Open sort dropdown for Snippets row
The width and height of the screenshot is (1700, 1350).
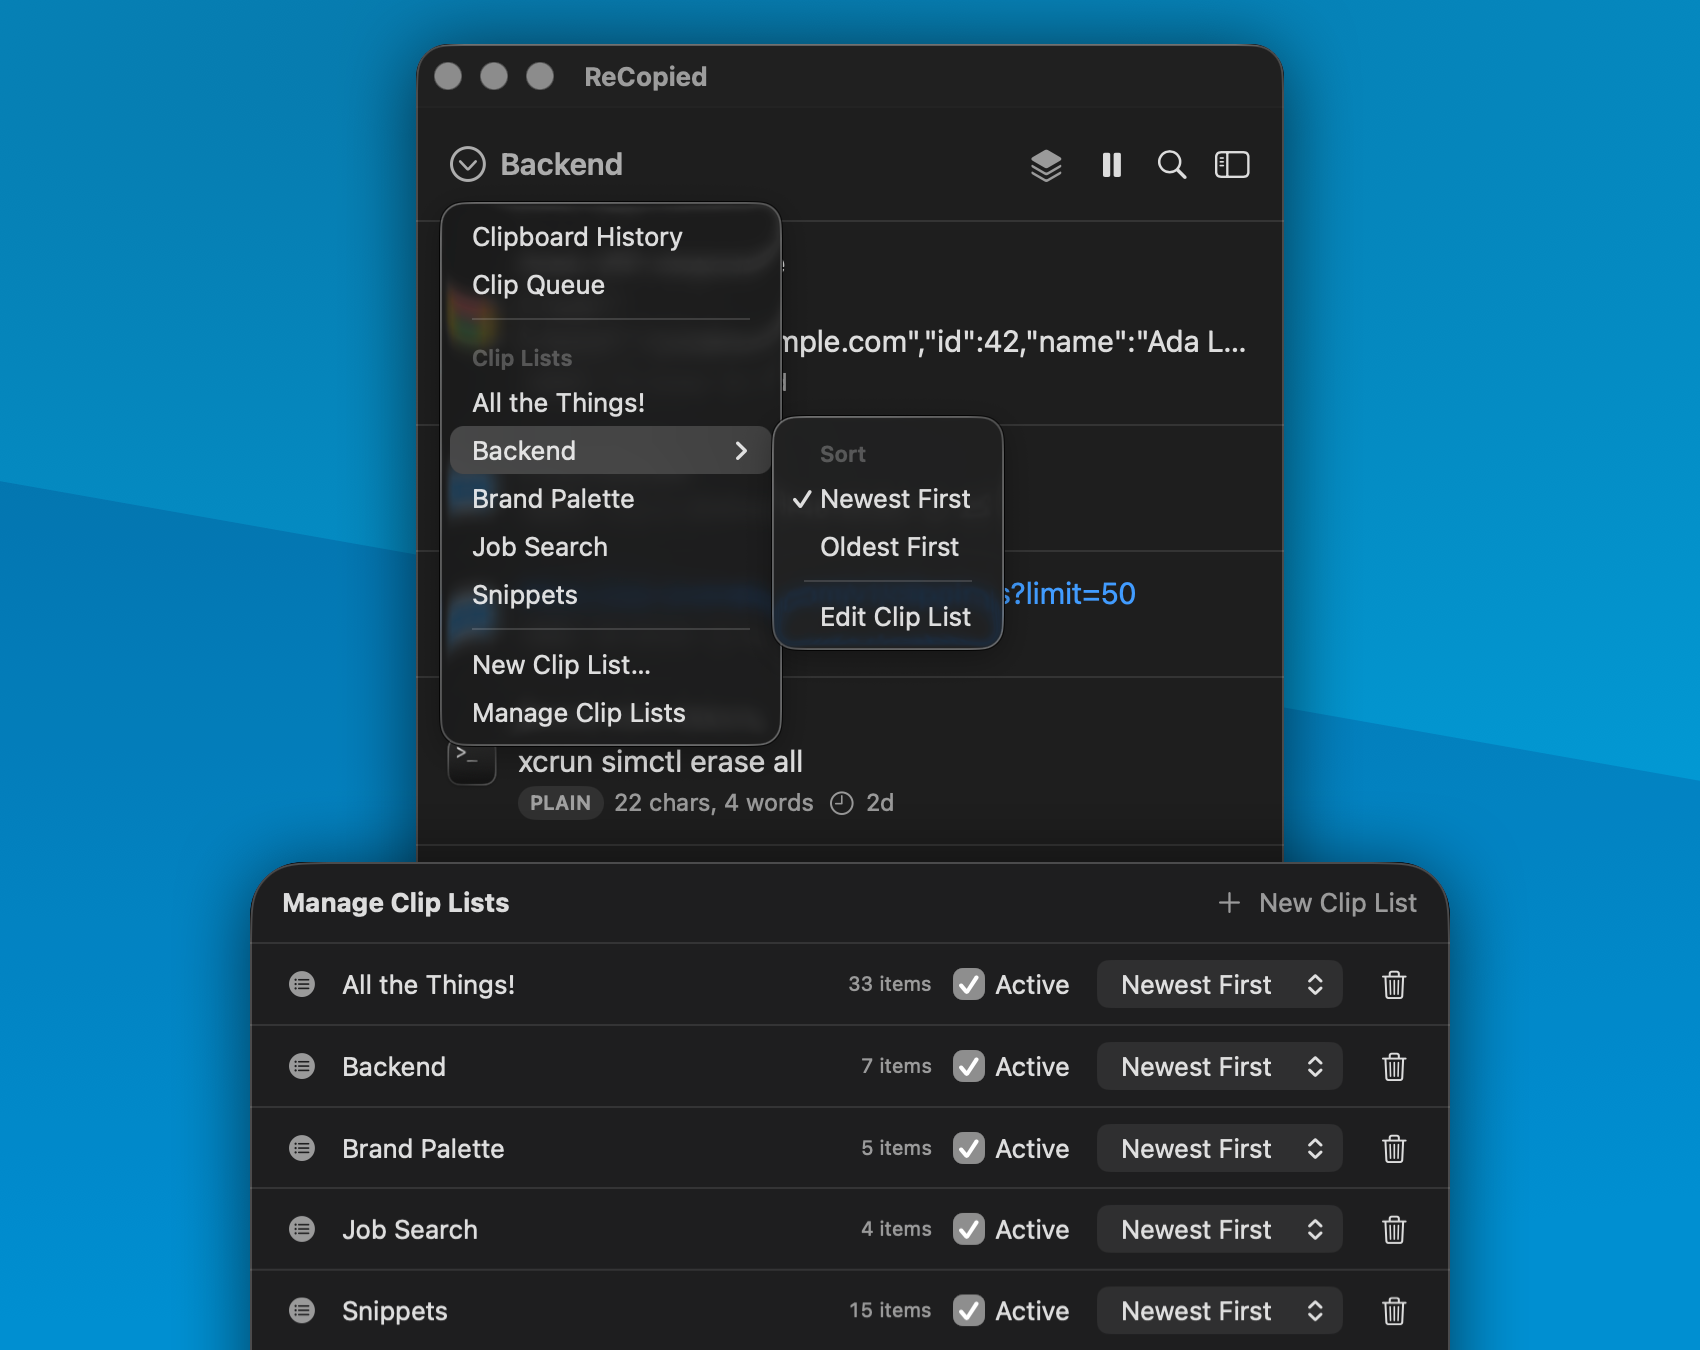1219,1311
